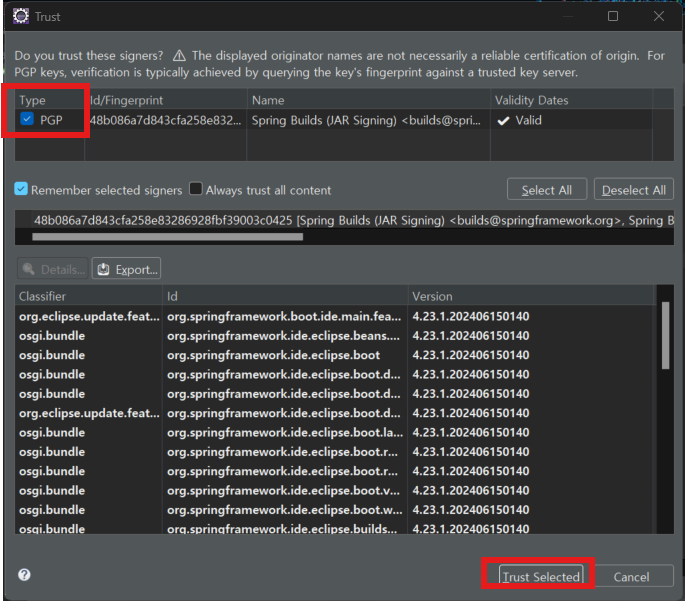Click the Eclipse Trust dialog title icon
Screen dimensions: 685x601
[x=21, y=16]
